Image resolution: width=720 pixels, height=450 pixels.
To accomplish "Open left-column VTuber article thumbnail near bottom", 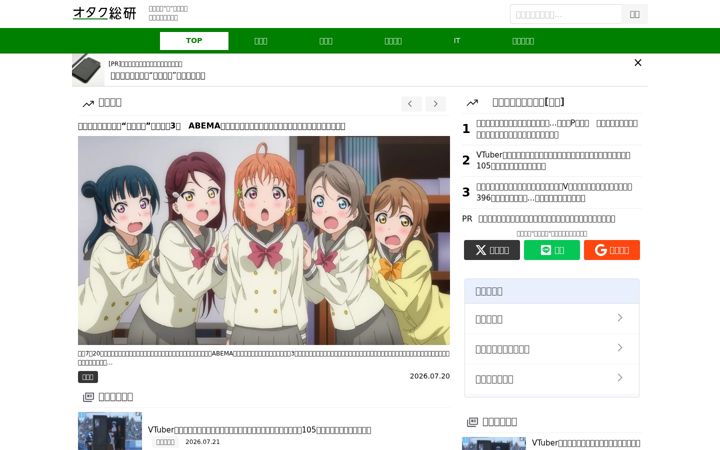I will coord(110,431).
